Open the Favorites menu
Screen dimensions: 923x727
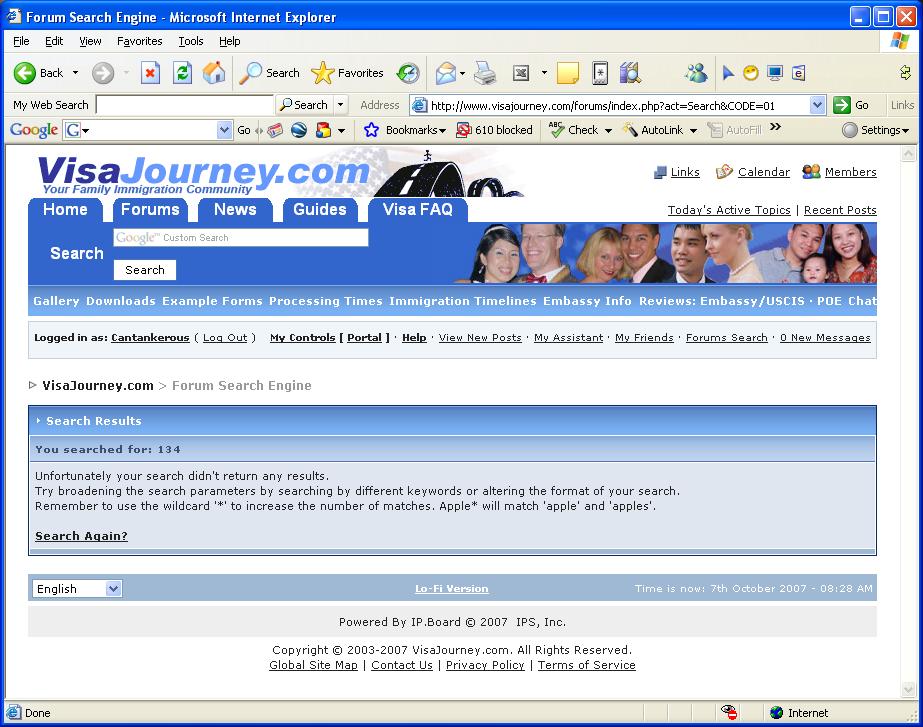140,41
